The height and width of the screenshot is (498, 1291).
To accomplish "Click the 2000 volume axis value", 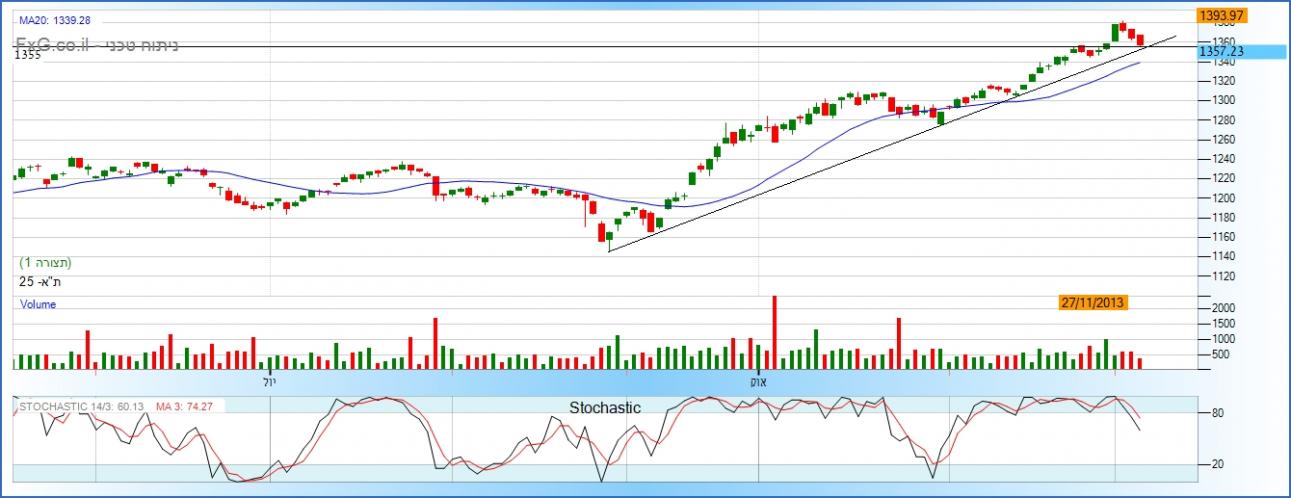I will tap(1222, 308).
